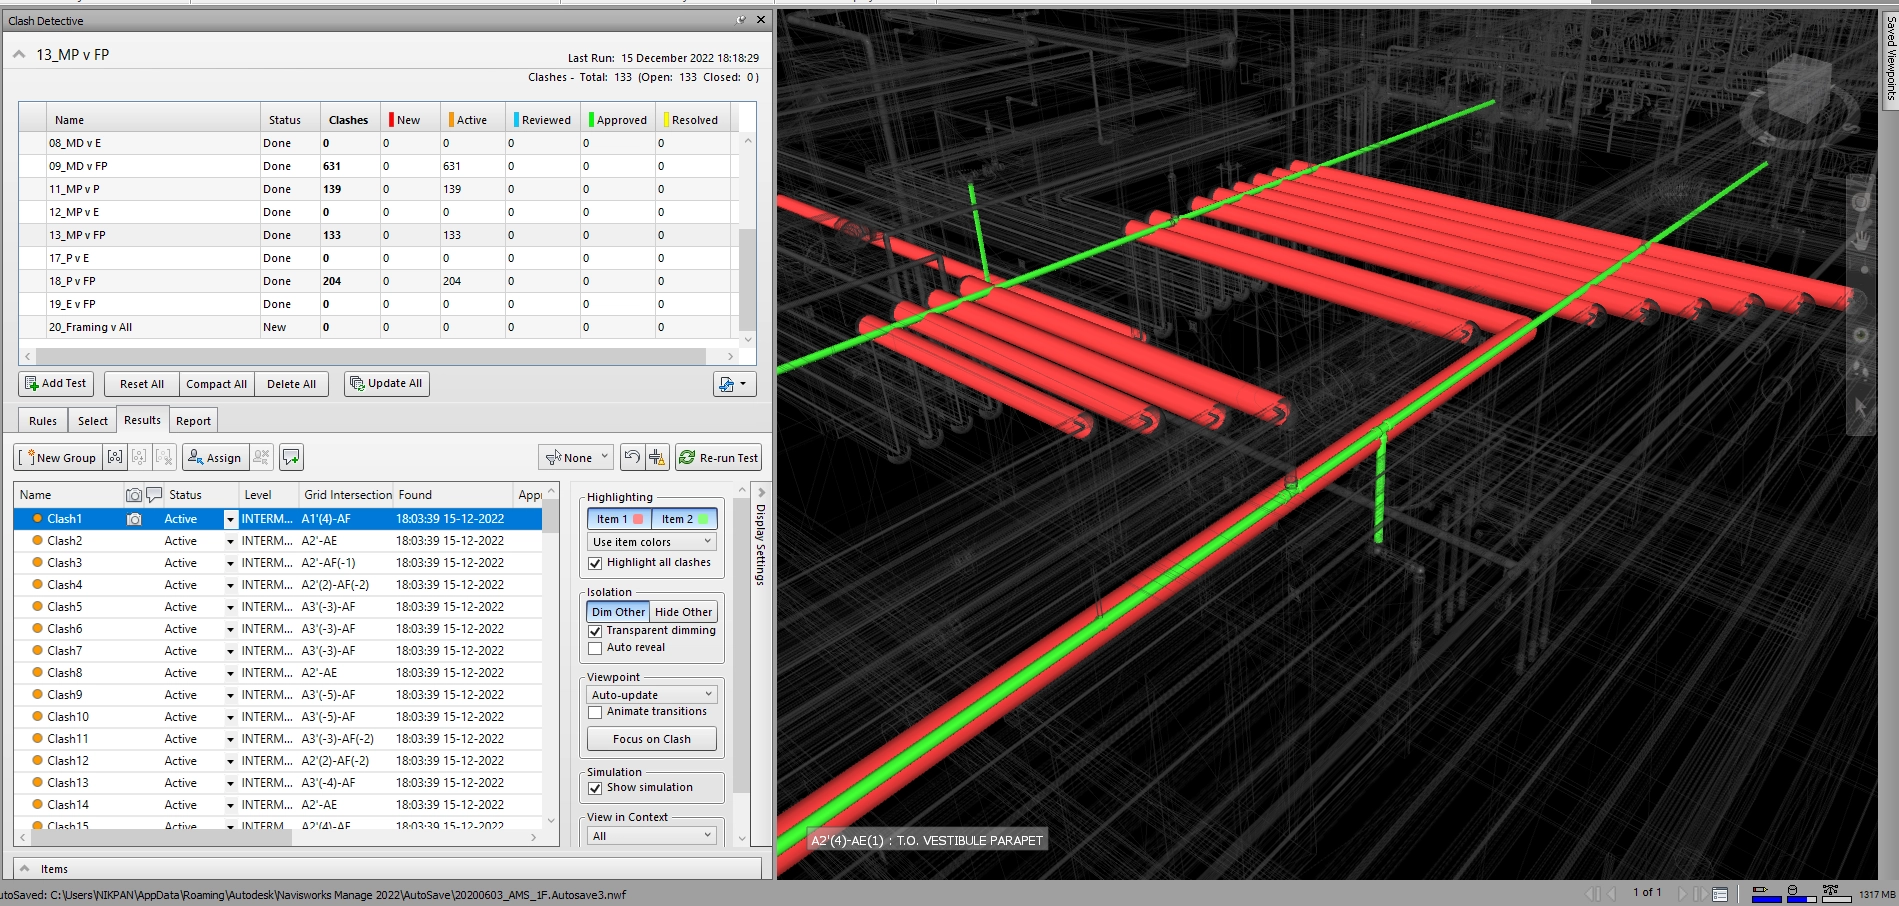Click the Add Comment speech bubble icon
Screen dimensions: 1899x906
(291, 458)
